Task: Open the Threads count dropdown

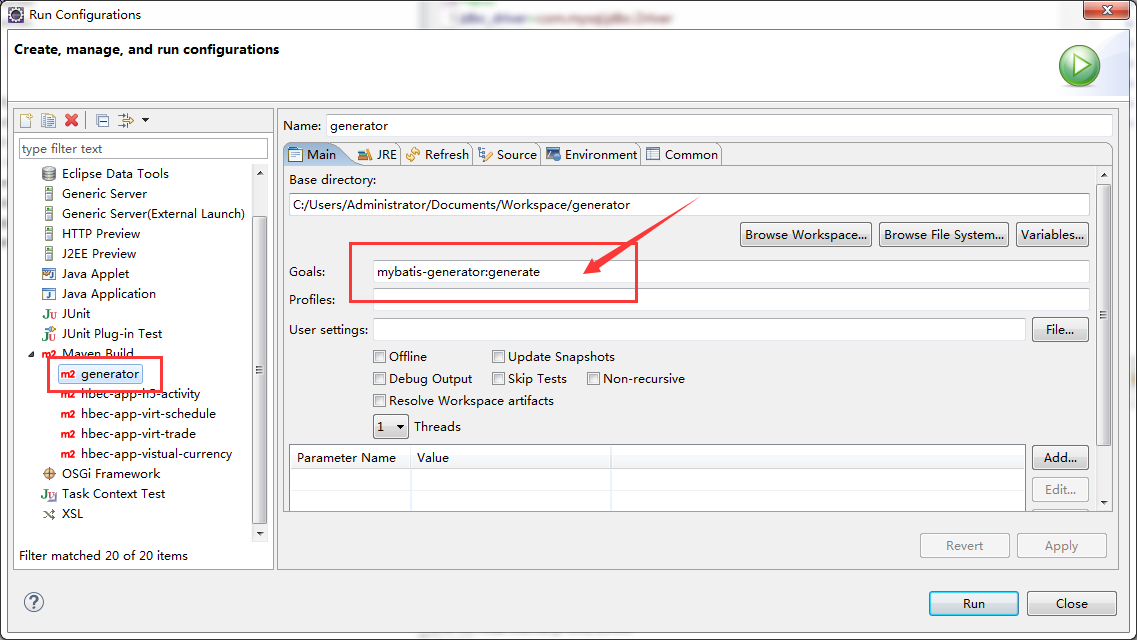Action: (391, 426)
